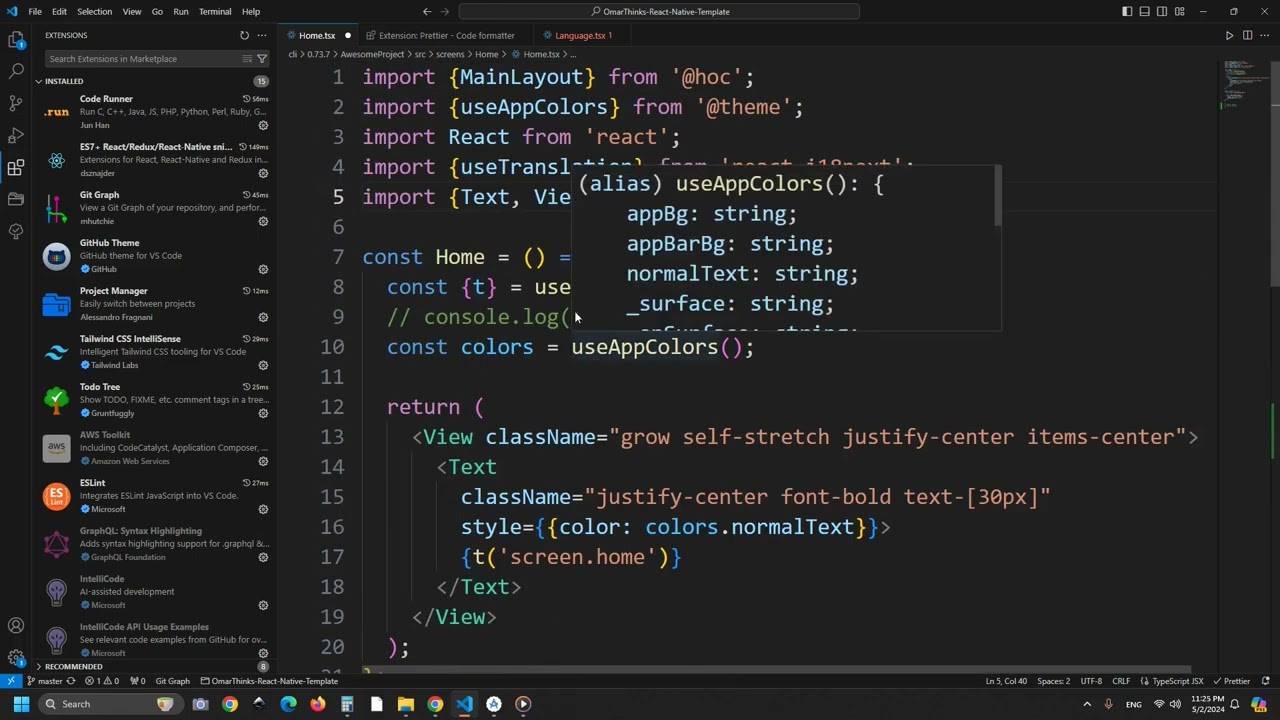Screen dimensions: 1280x720
Task: Open errors and warnings count
Action: click(104, 681)
